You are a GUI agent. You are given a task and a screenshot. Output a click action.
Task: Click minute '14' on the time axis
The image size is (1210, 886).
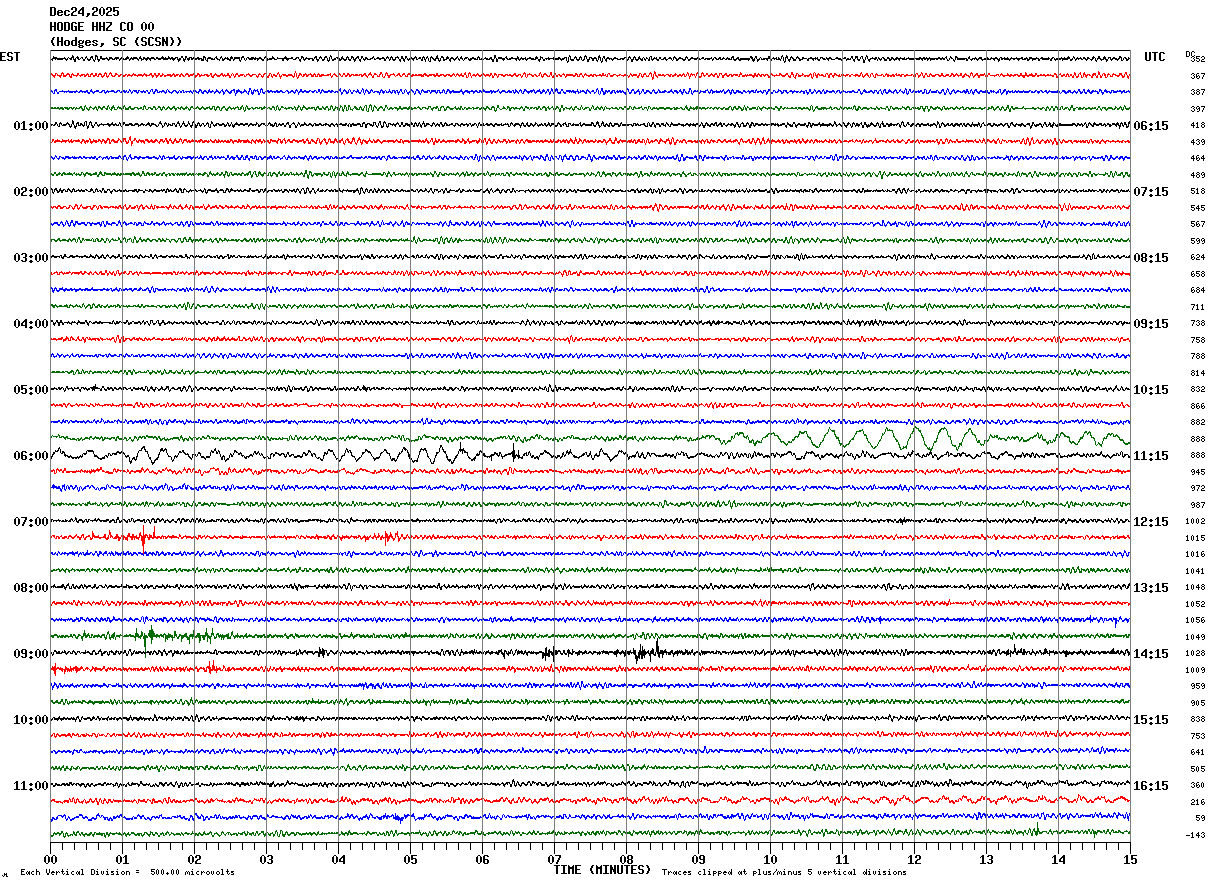[x=1058, y=859]
